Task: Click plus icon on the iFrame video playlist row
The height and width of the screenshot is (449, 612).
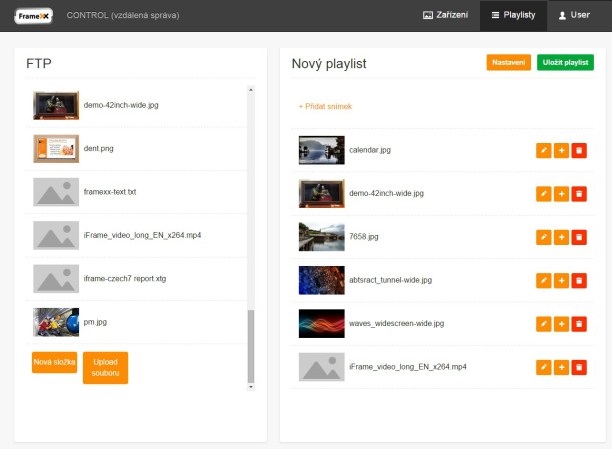Action: point(561,367)
